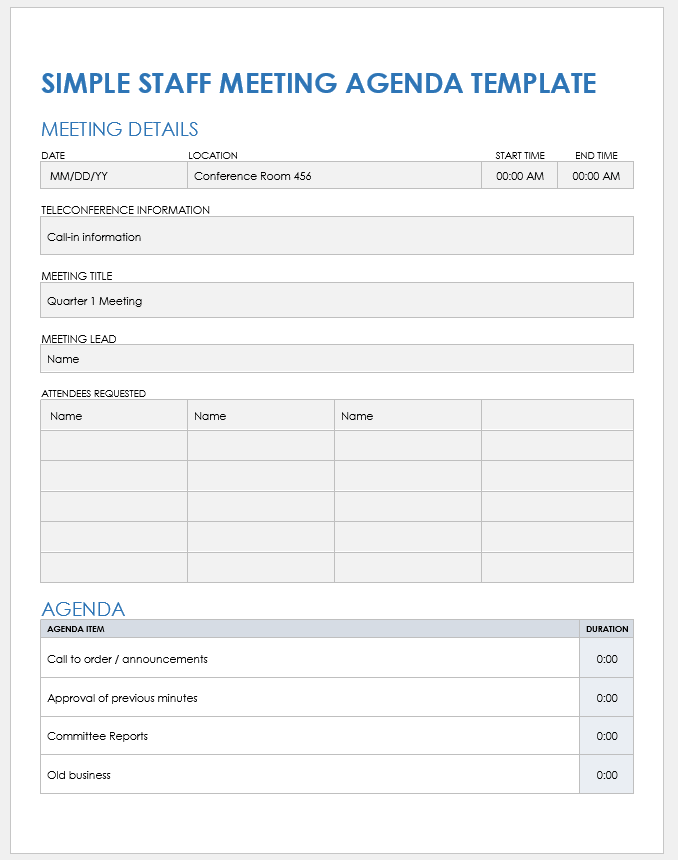Click the first attendee Name cell
This screenshot has height=860, width=678.
[x=113, y=416]
